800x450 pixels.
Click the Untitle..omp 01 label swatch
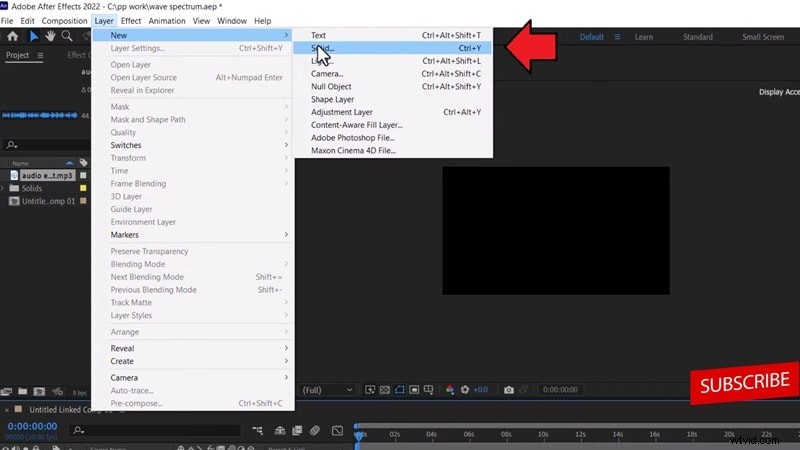(x=83, y=201)
